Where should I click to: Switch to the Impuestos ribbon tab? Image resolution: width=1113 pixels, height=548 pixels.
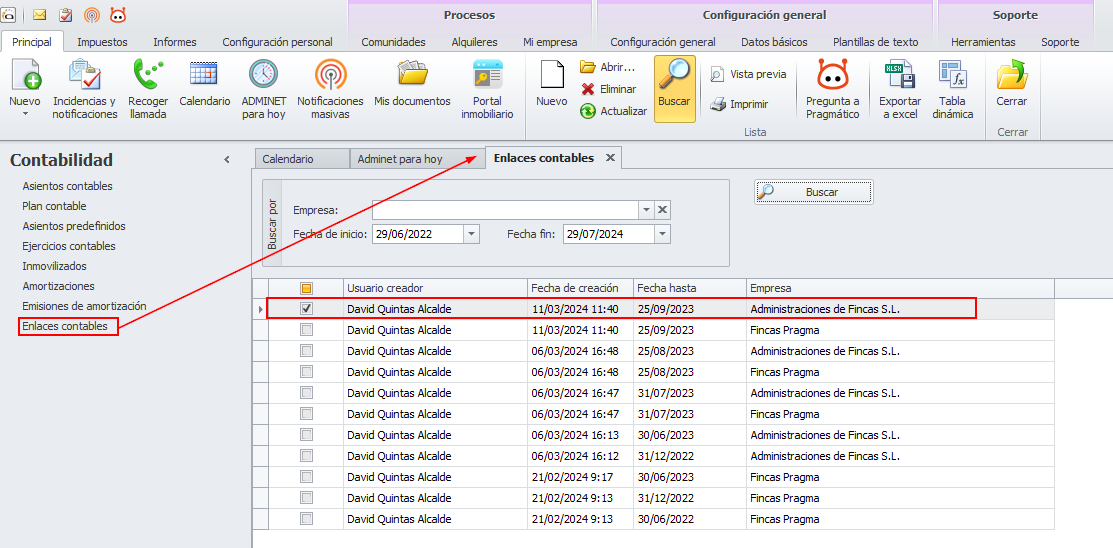coord(102,42)
